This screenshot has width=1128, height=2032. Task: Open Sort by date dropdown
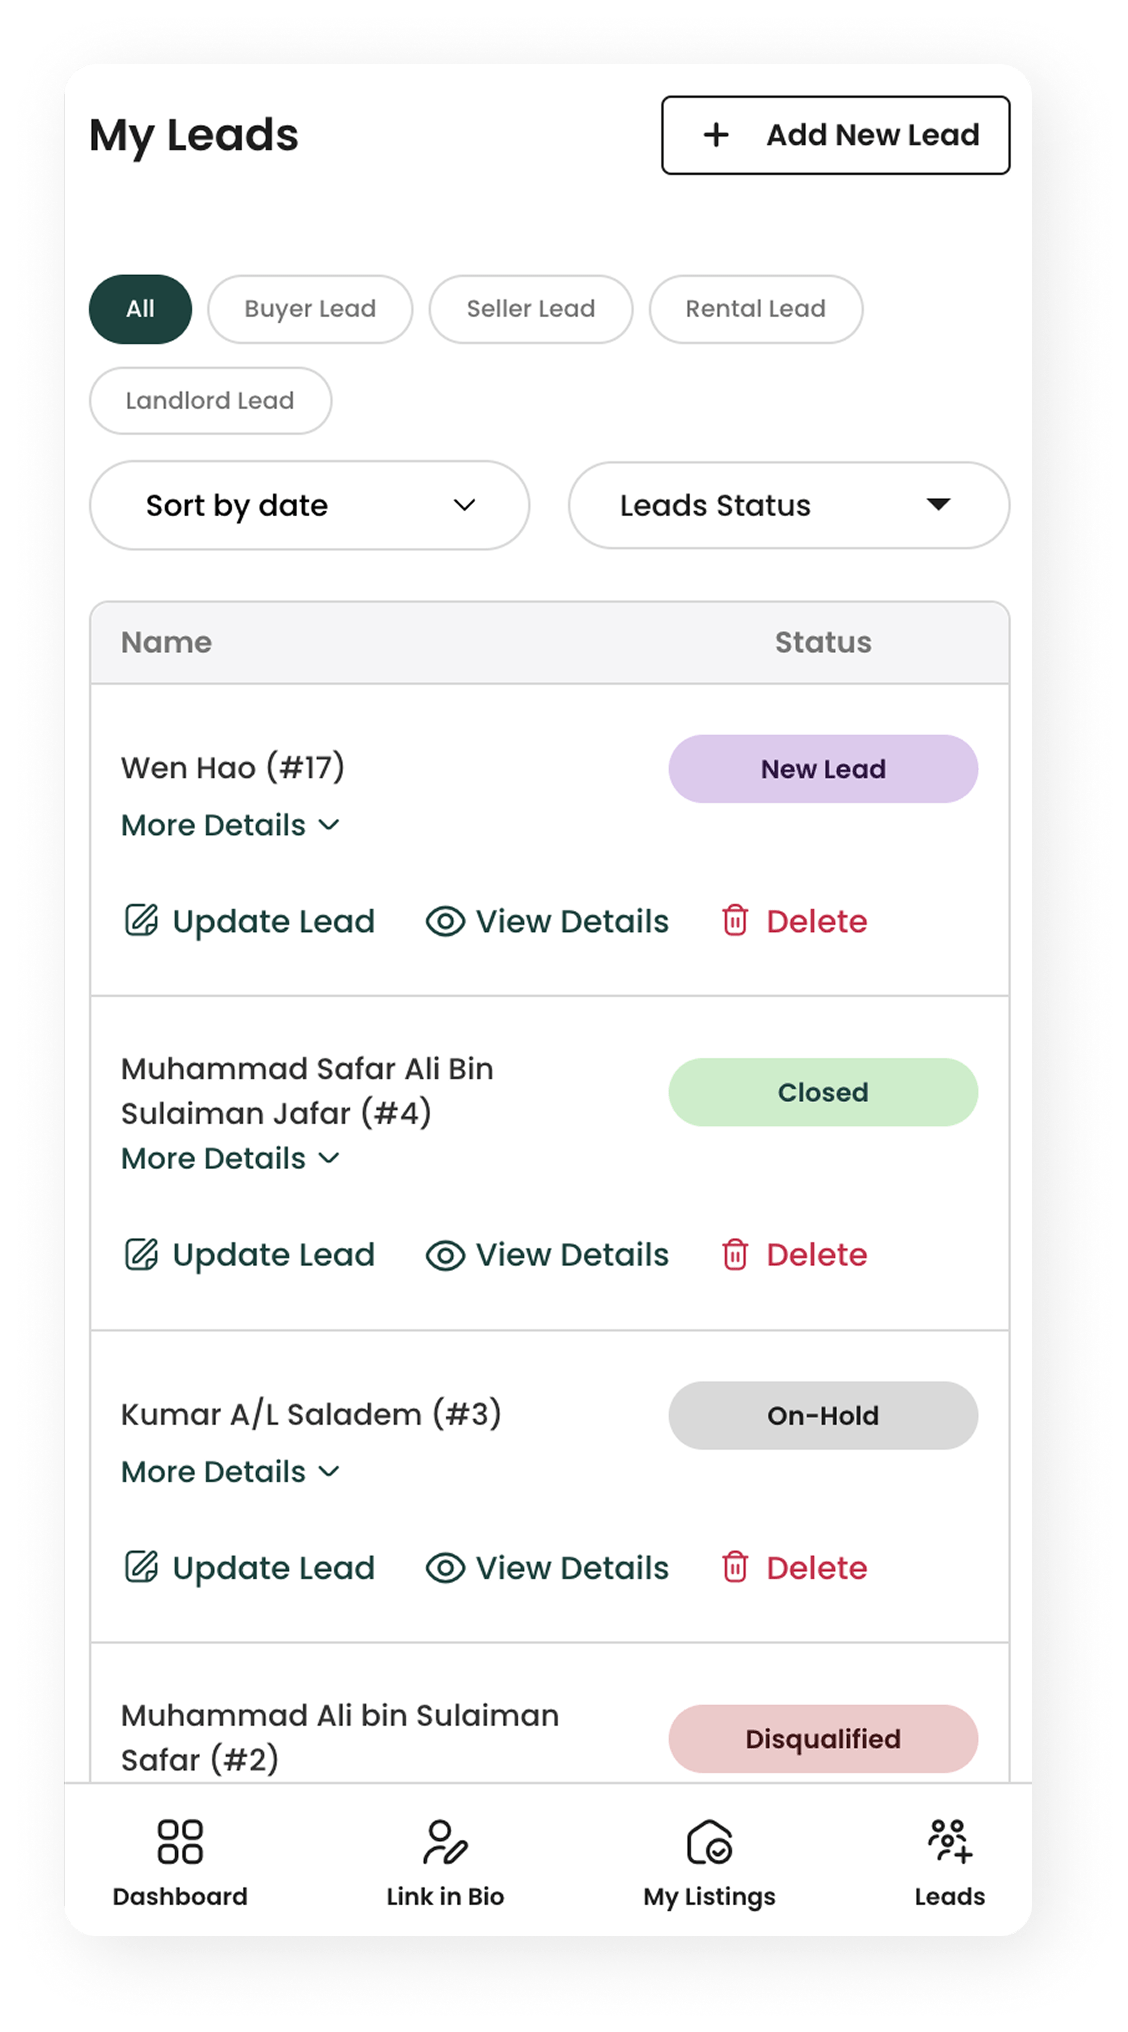309,505
